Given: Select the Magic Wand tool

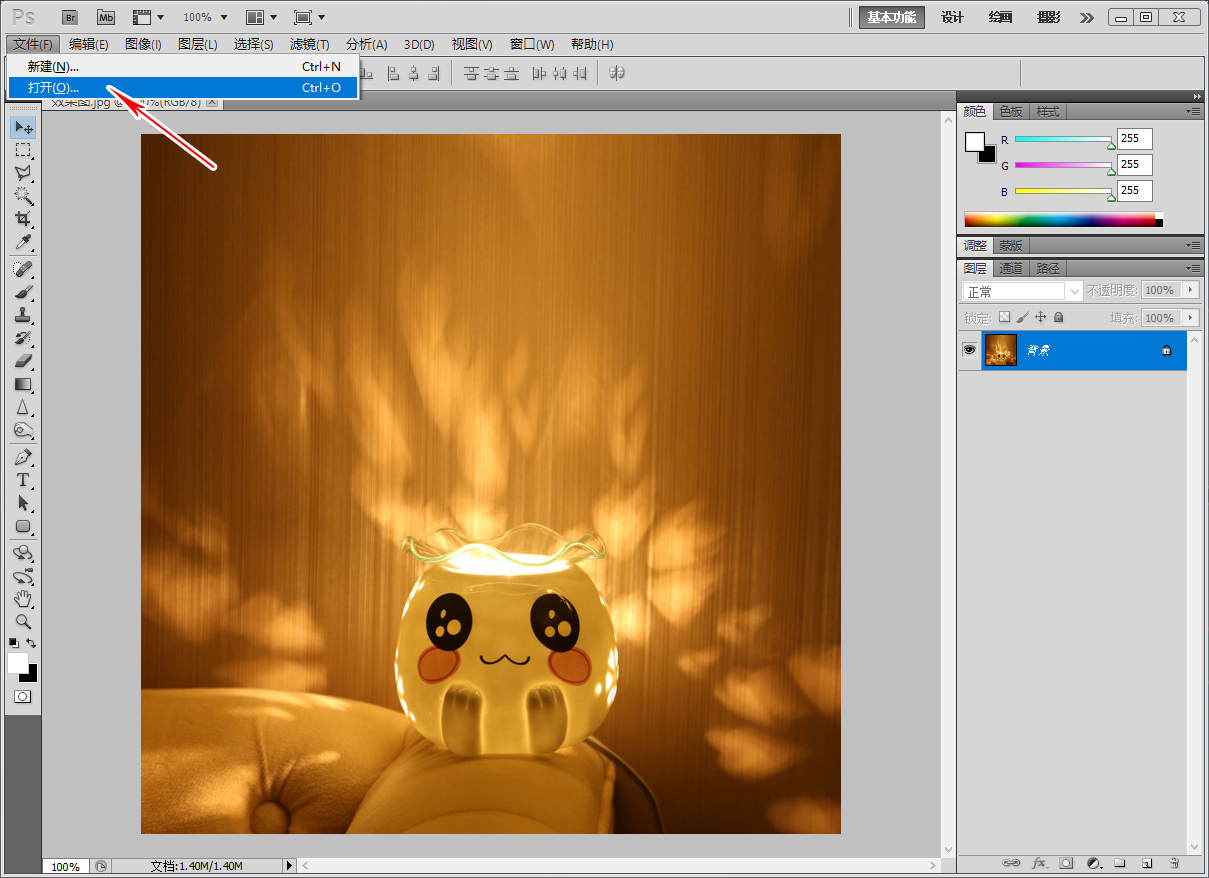Looking at the screenshot, I should (24, 196).
